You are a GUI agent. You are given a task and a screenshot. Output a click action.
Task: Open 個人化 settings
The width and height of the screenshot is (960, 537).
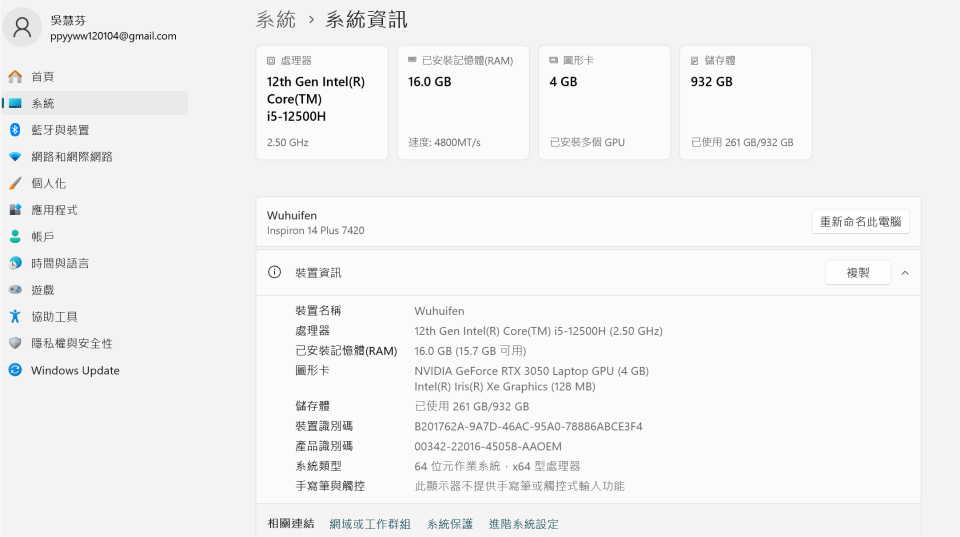(95, 183)
